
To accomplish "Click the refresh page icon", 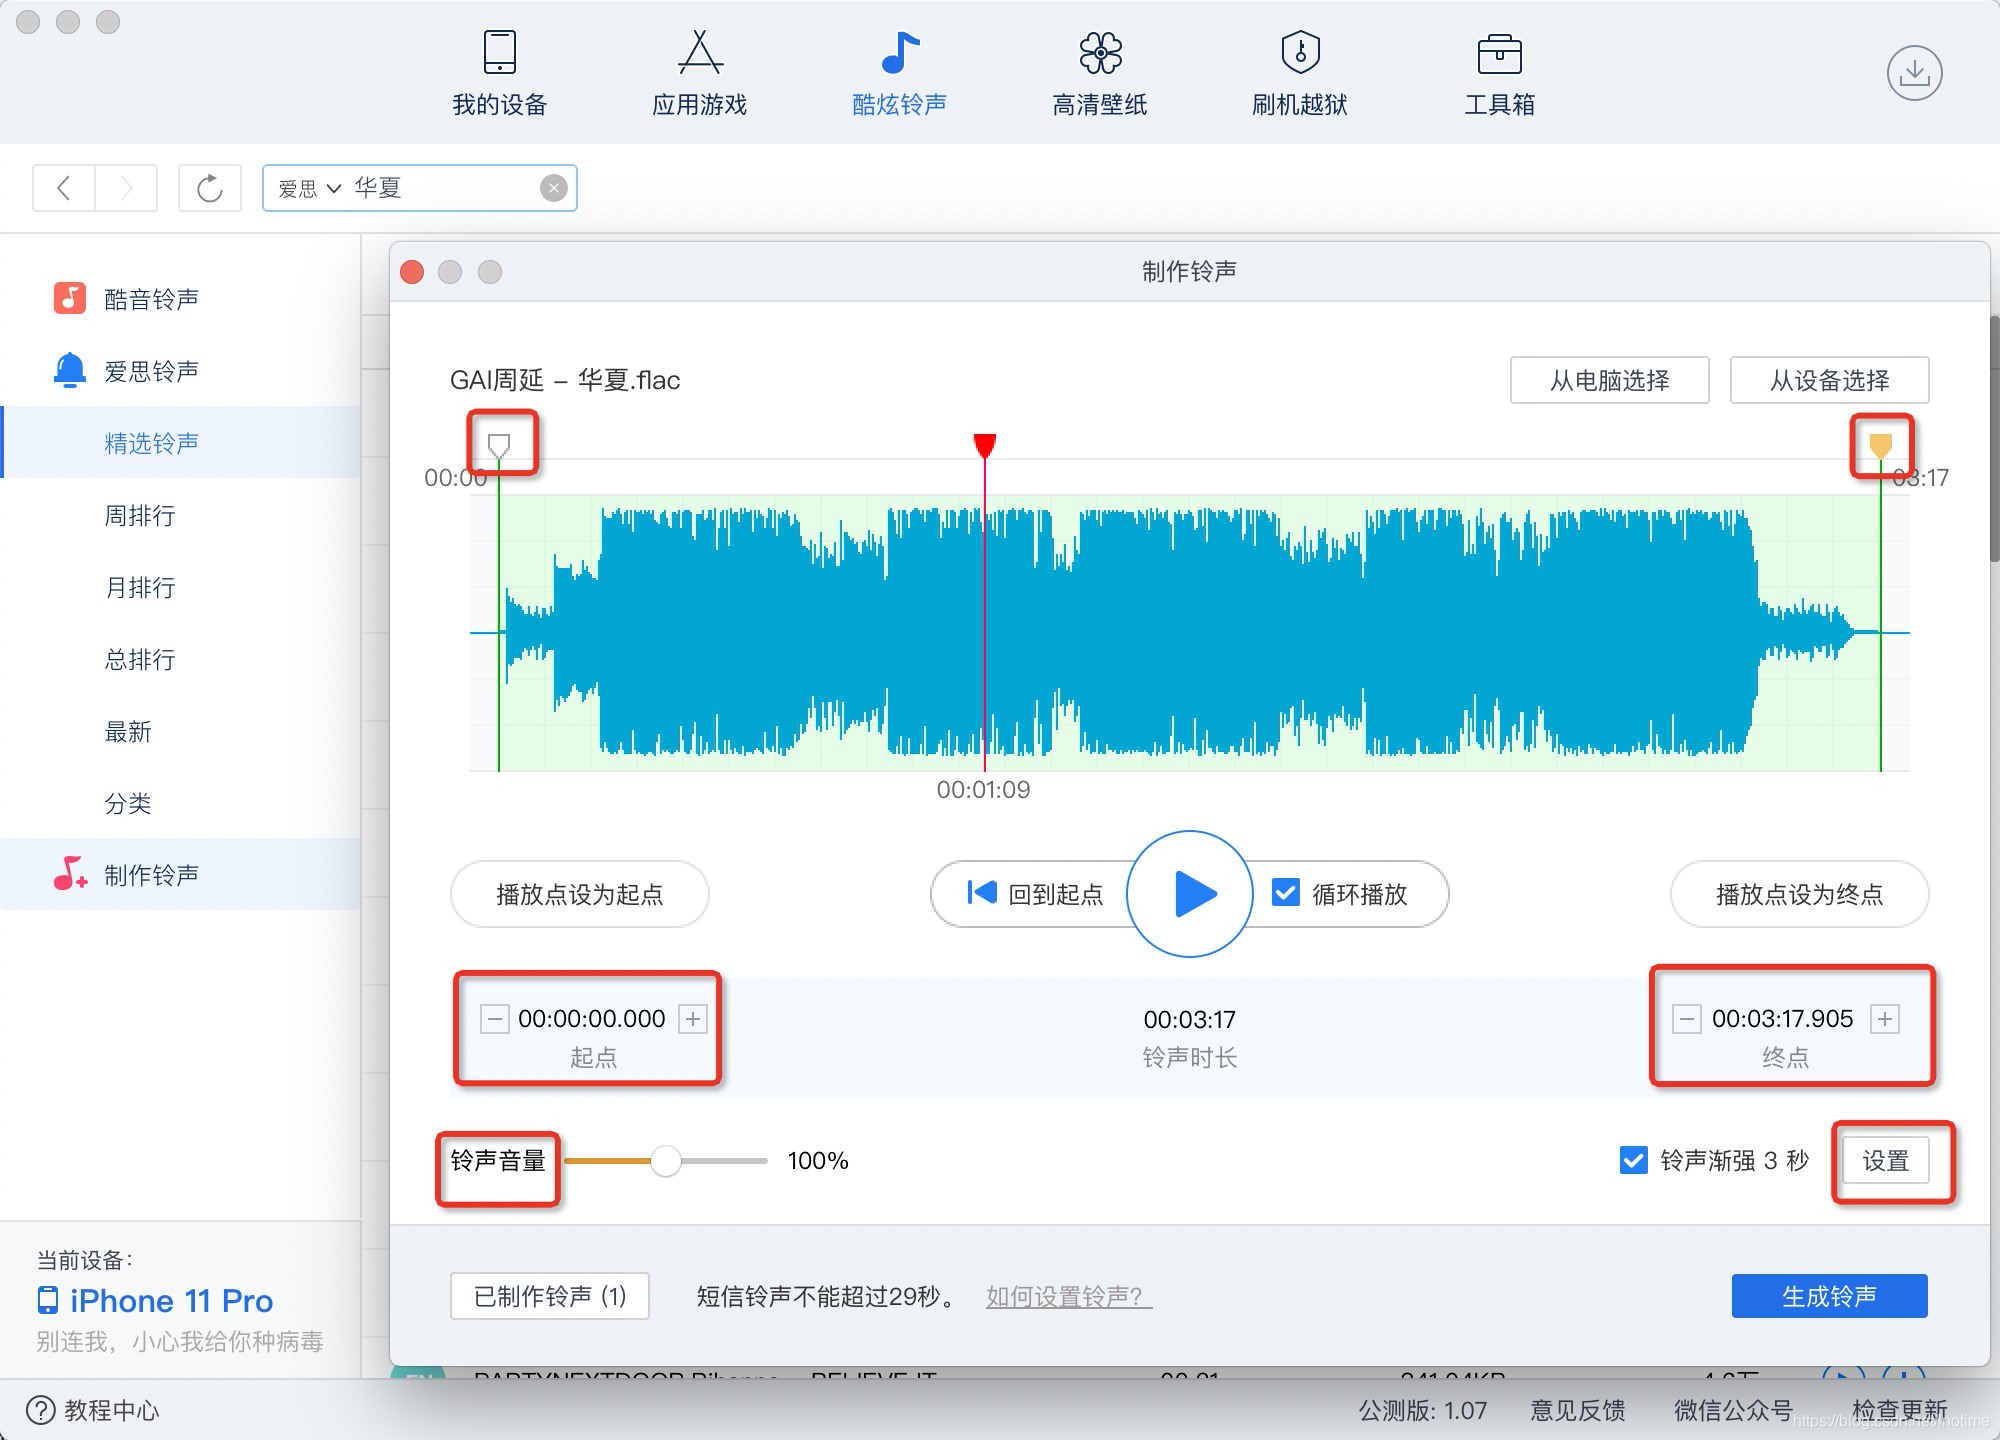I will (210, 188).
